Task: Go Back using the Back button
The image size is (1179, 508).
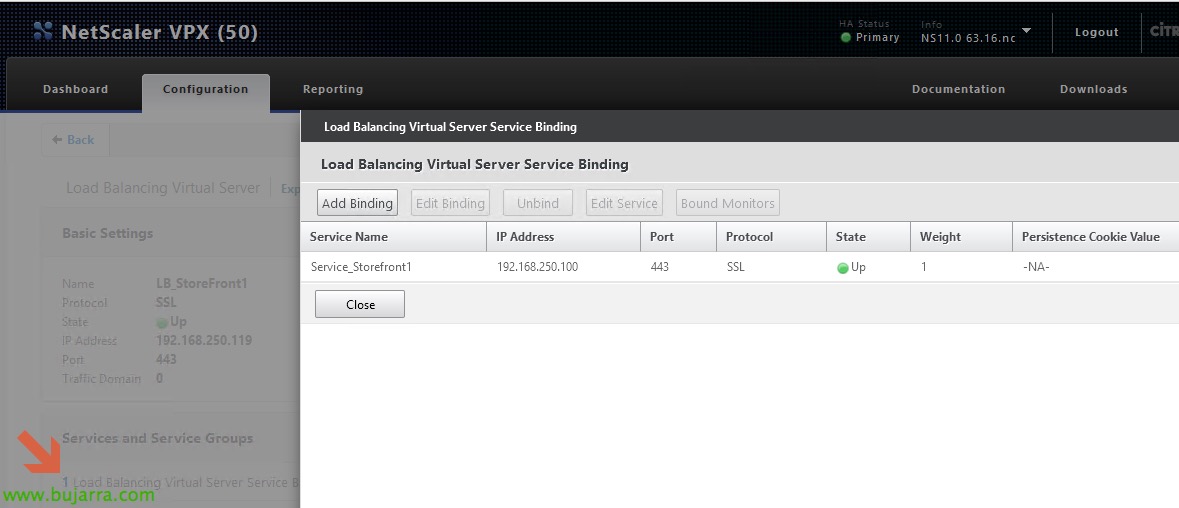Action: pos(74,140)
